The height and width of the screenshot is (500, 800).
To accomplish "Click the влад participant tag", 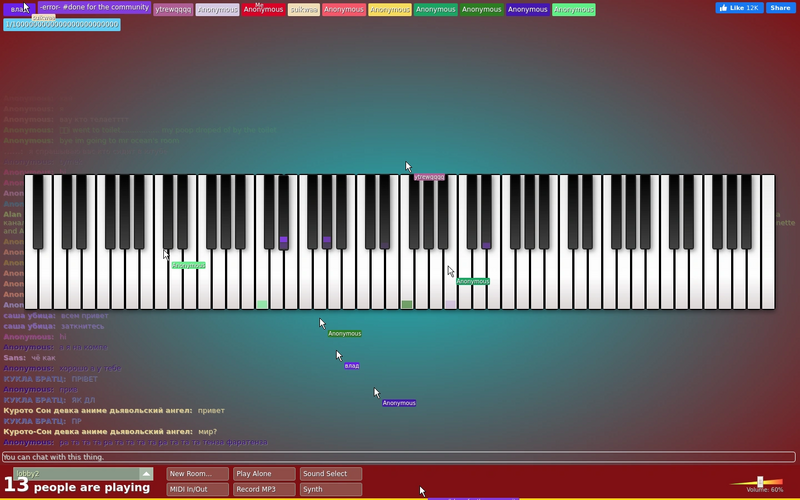I will [x=19, y=10].
